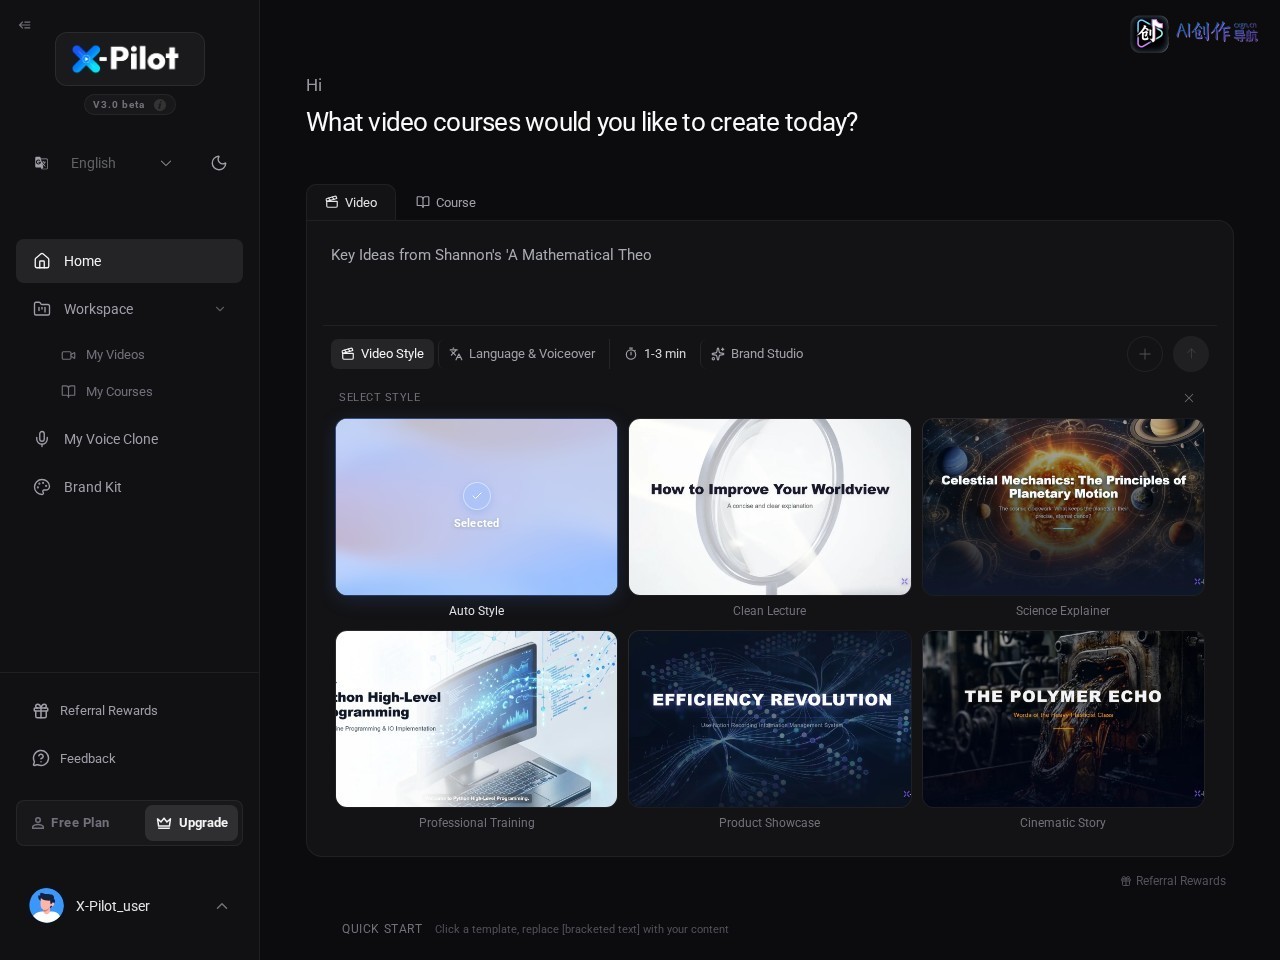Viewport: 1280px width, 960px height.
Task: Switch to the Video tab
Action: point(351,203)
